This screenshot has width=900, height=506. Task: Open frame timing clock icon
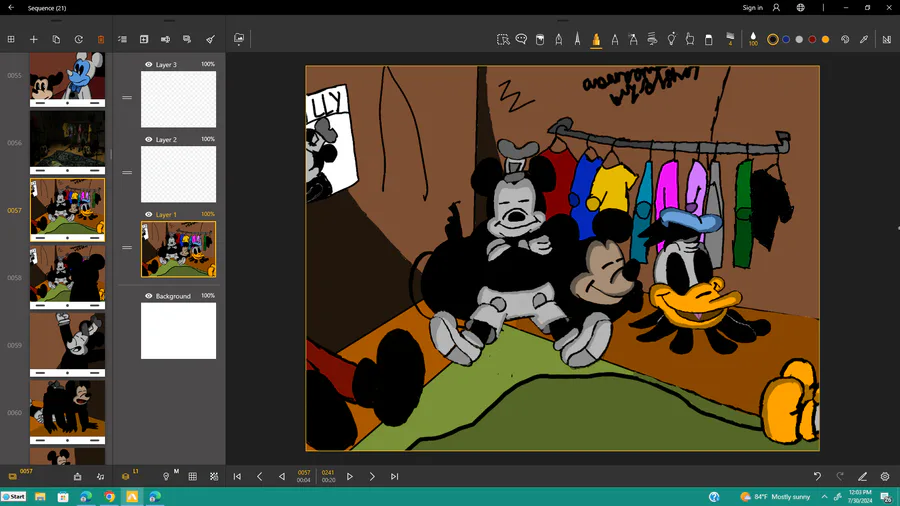pyautogui.click(x=79, y=40)
